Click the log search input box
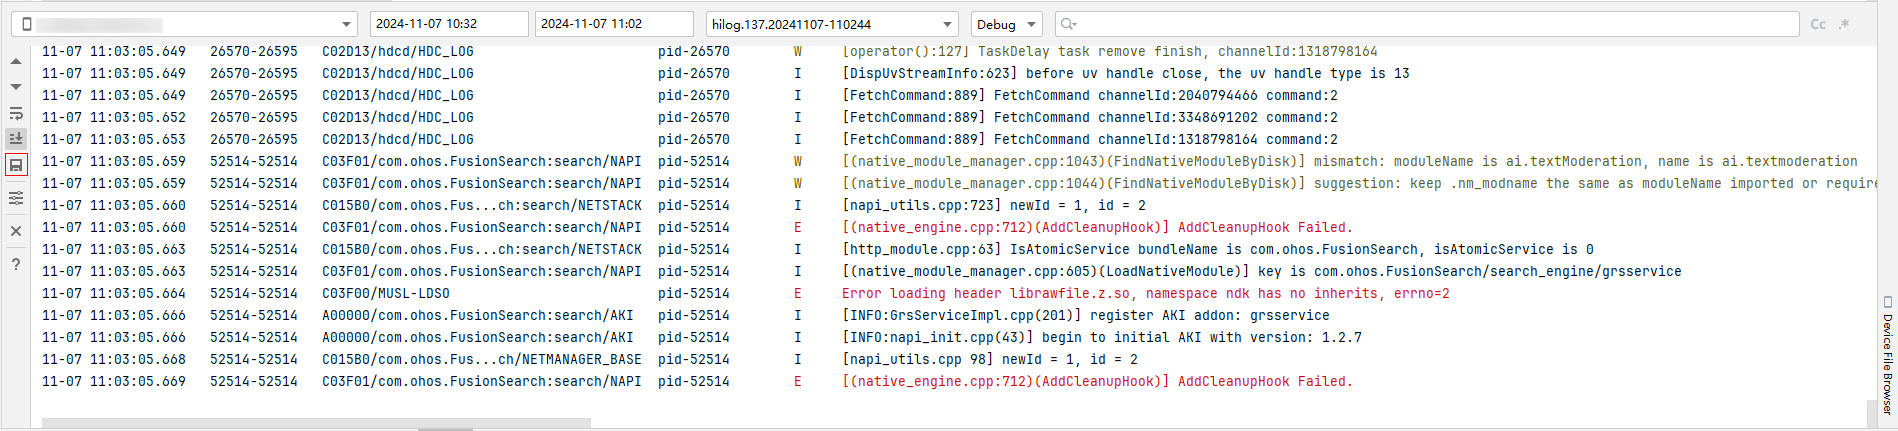Image resolution: width=1898 pixels, height=431 pixels. [1428, 24]
